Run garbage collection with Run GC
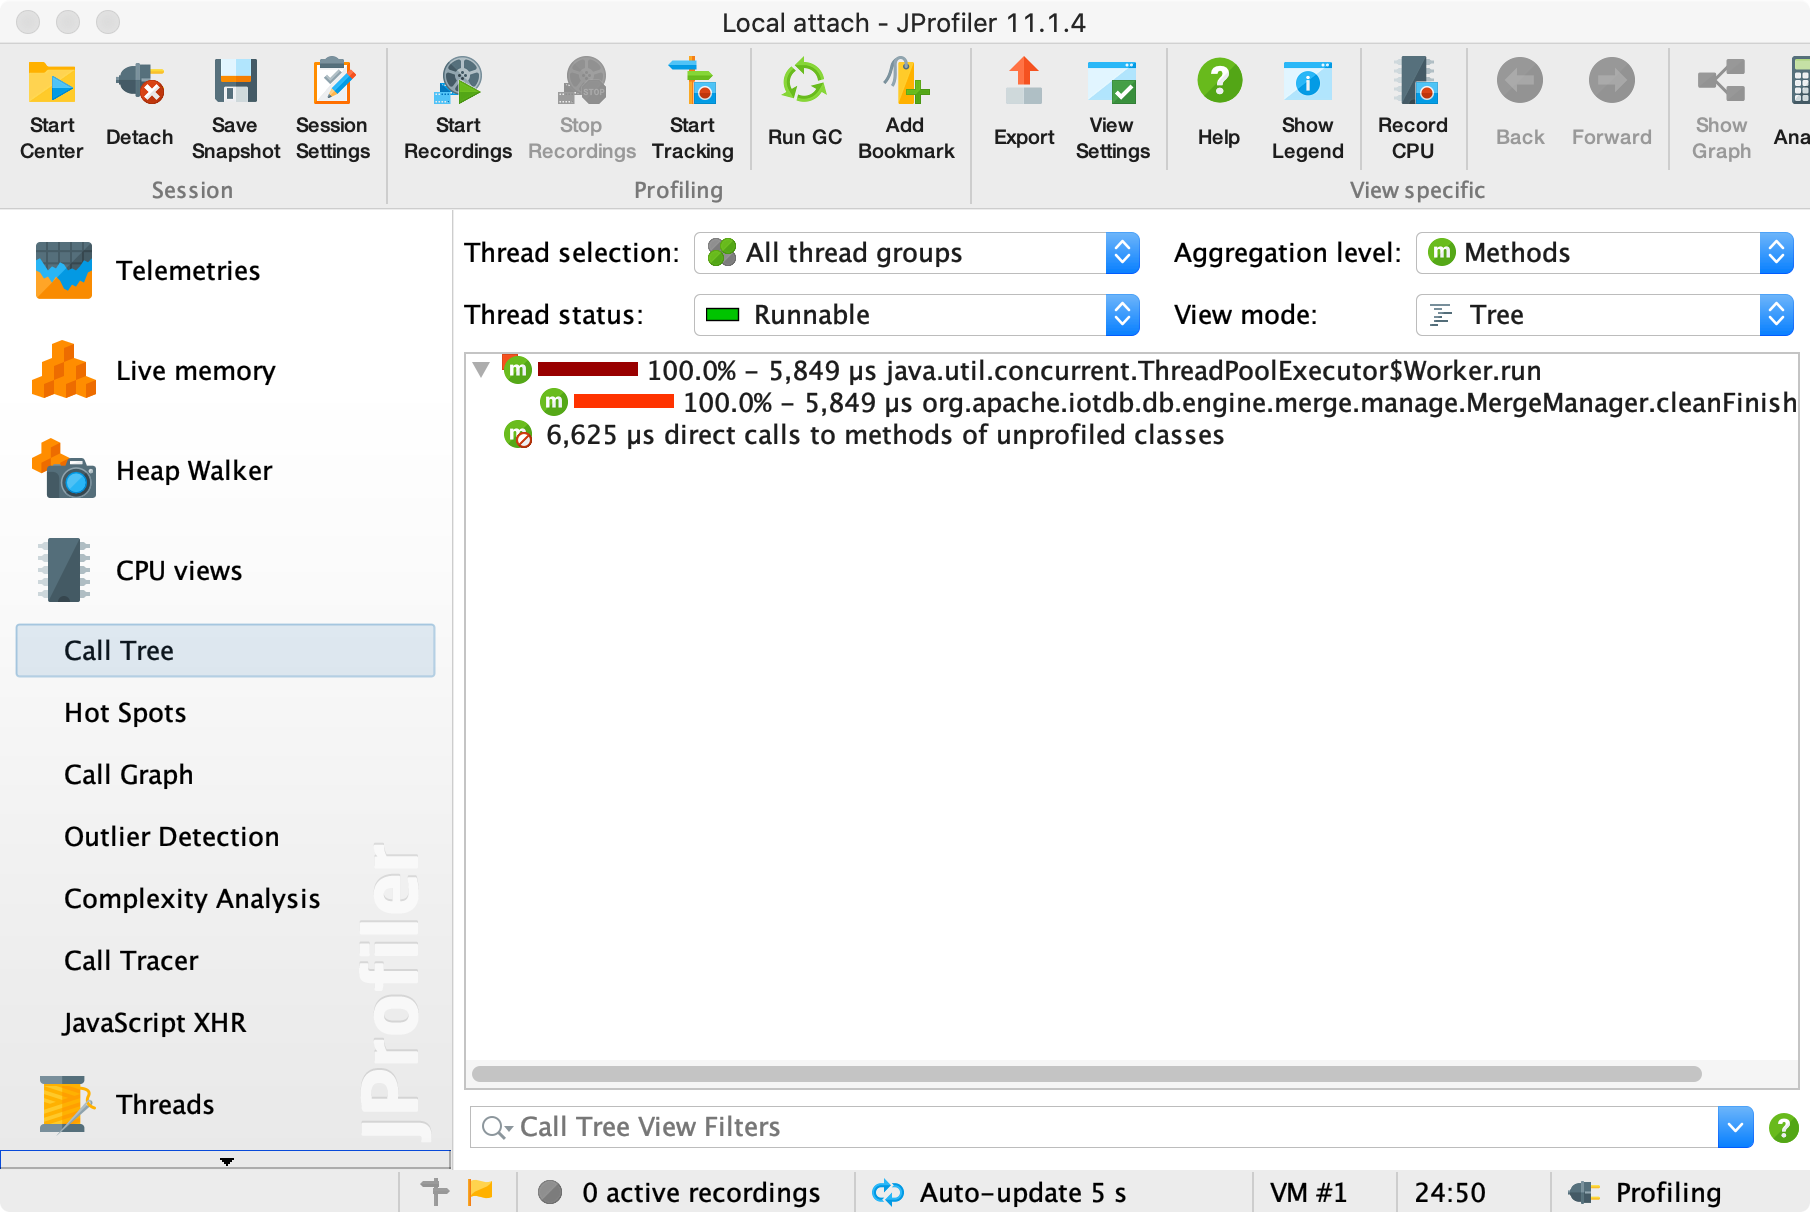The image size is (1810, 1212). pos(803,105)
